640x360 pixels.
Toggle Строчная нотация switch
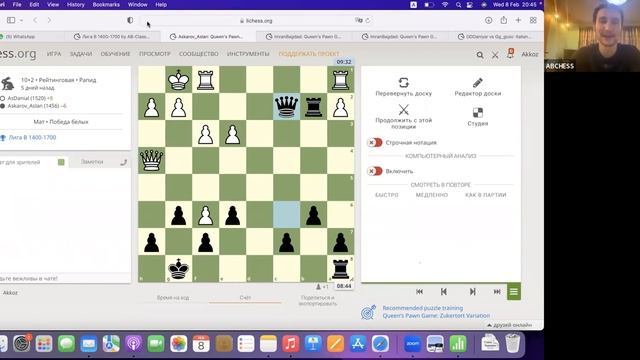(x=375, y=142)
